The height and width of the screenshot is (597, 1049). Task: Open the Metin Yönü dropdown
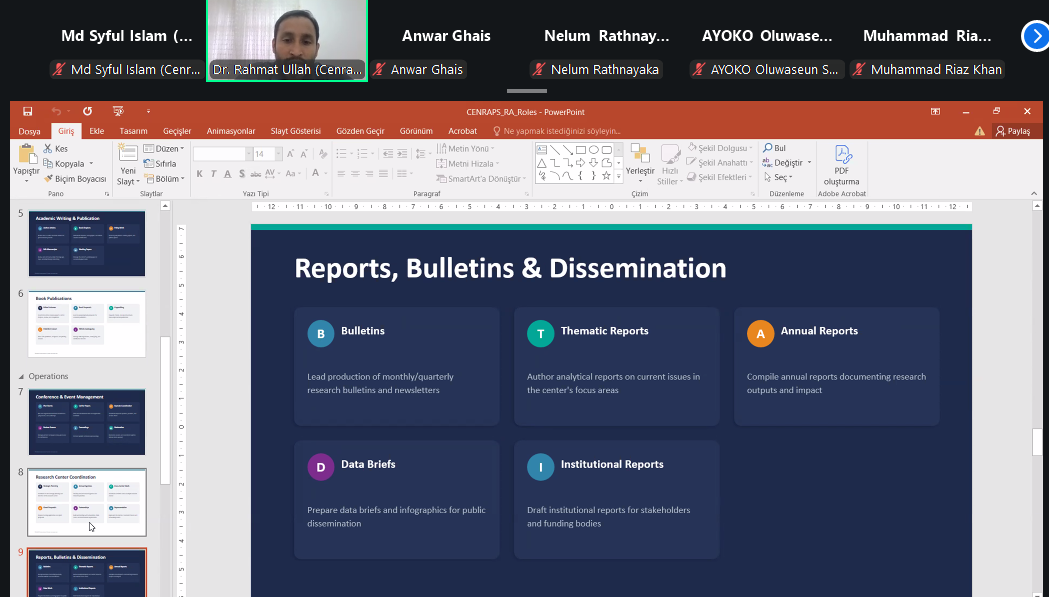466,149
